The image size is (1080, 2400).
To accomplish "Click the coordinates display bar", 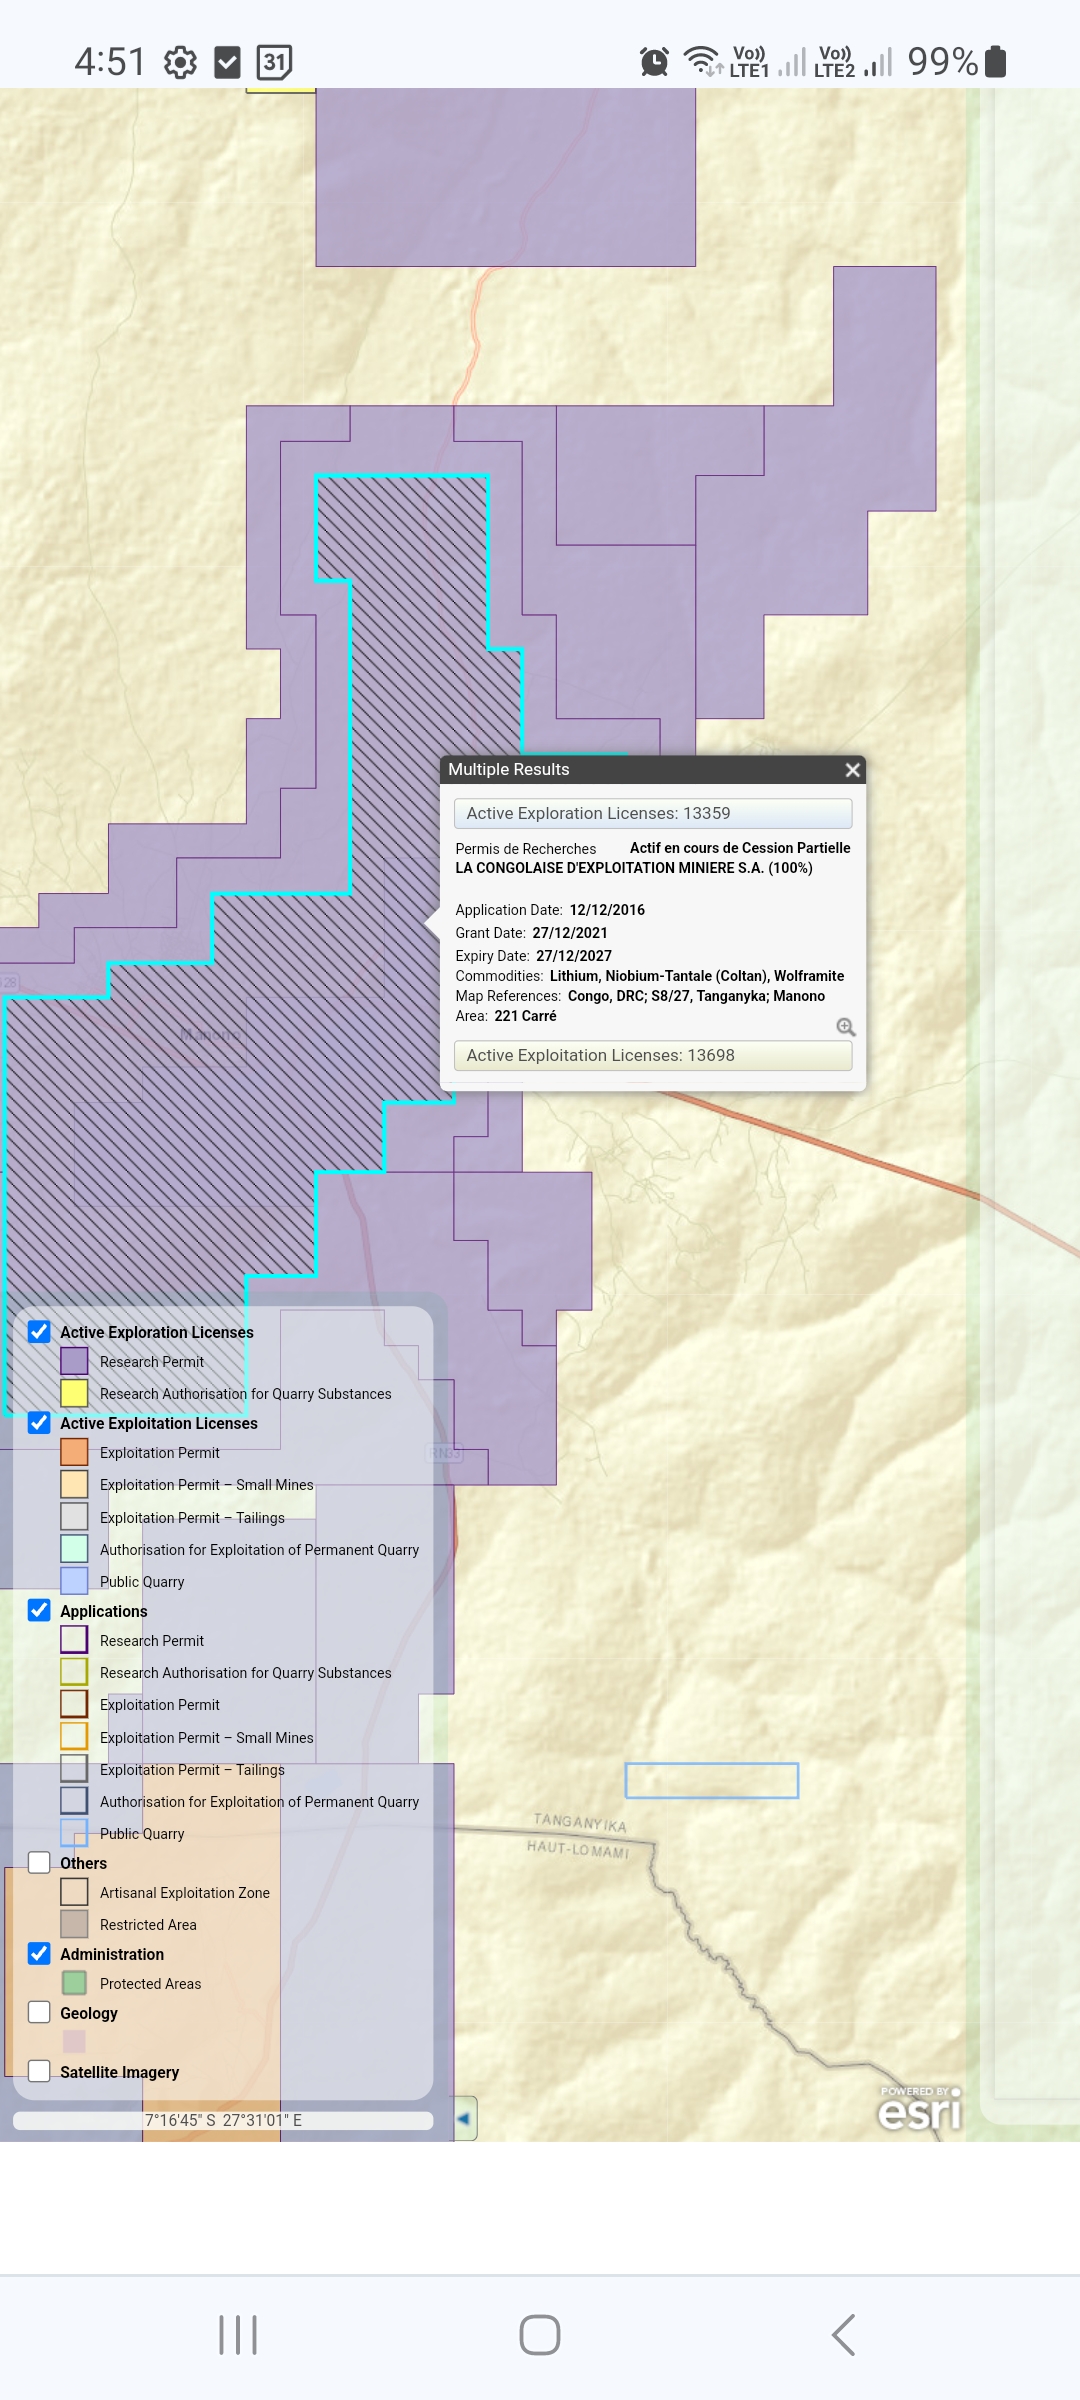I will [223, 2120].
